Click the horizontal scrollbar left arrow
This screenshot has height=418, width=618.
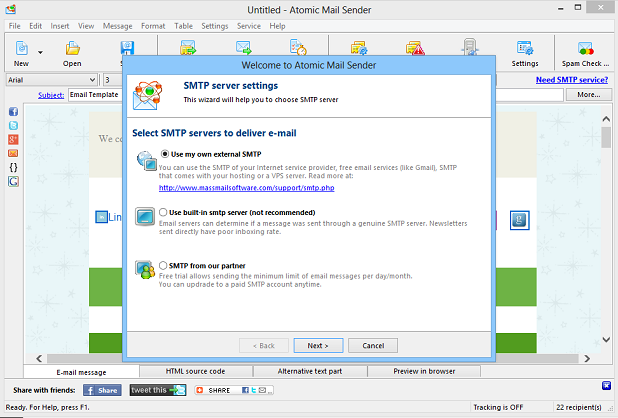click(39, 358)
